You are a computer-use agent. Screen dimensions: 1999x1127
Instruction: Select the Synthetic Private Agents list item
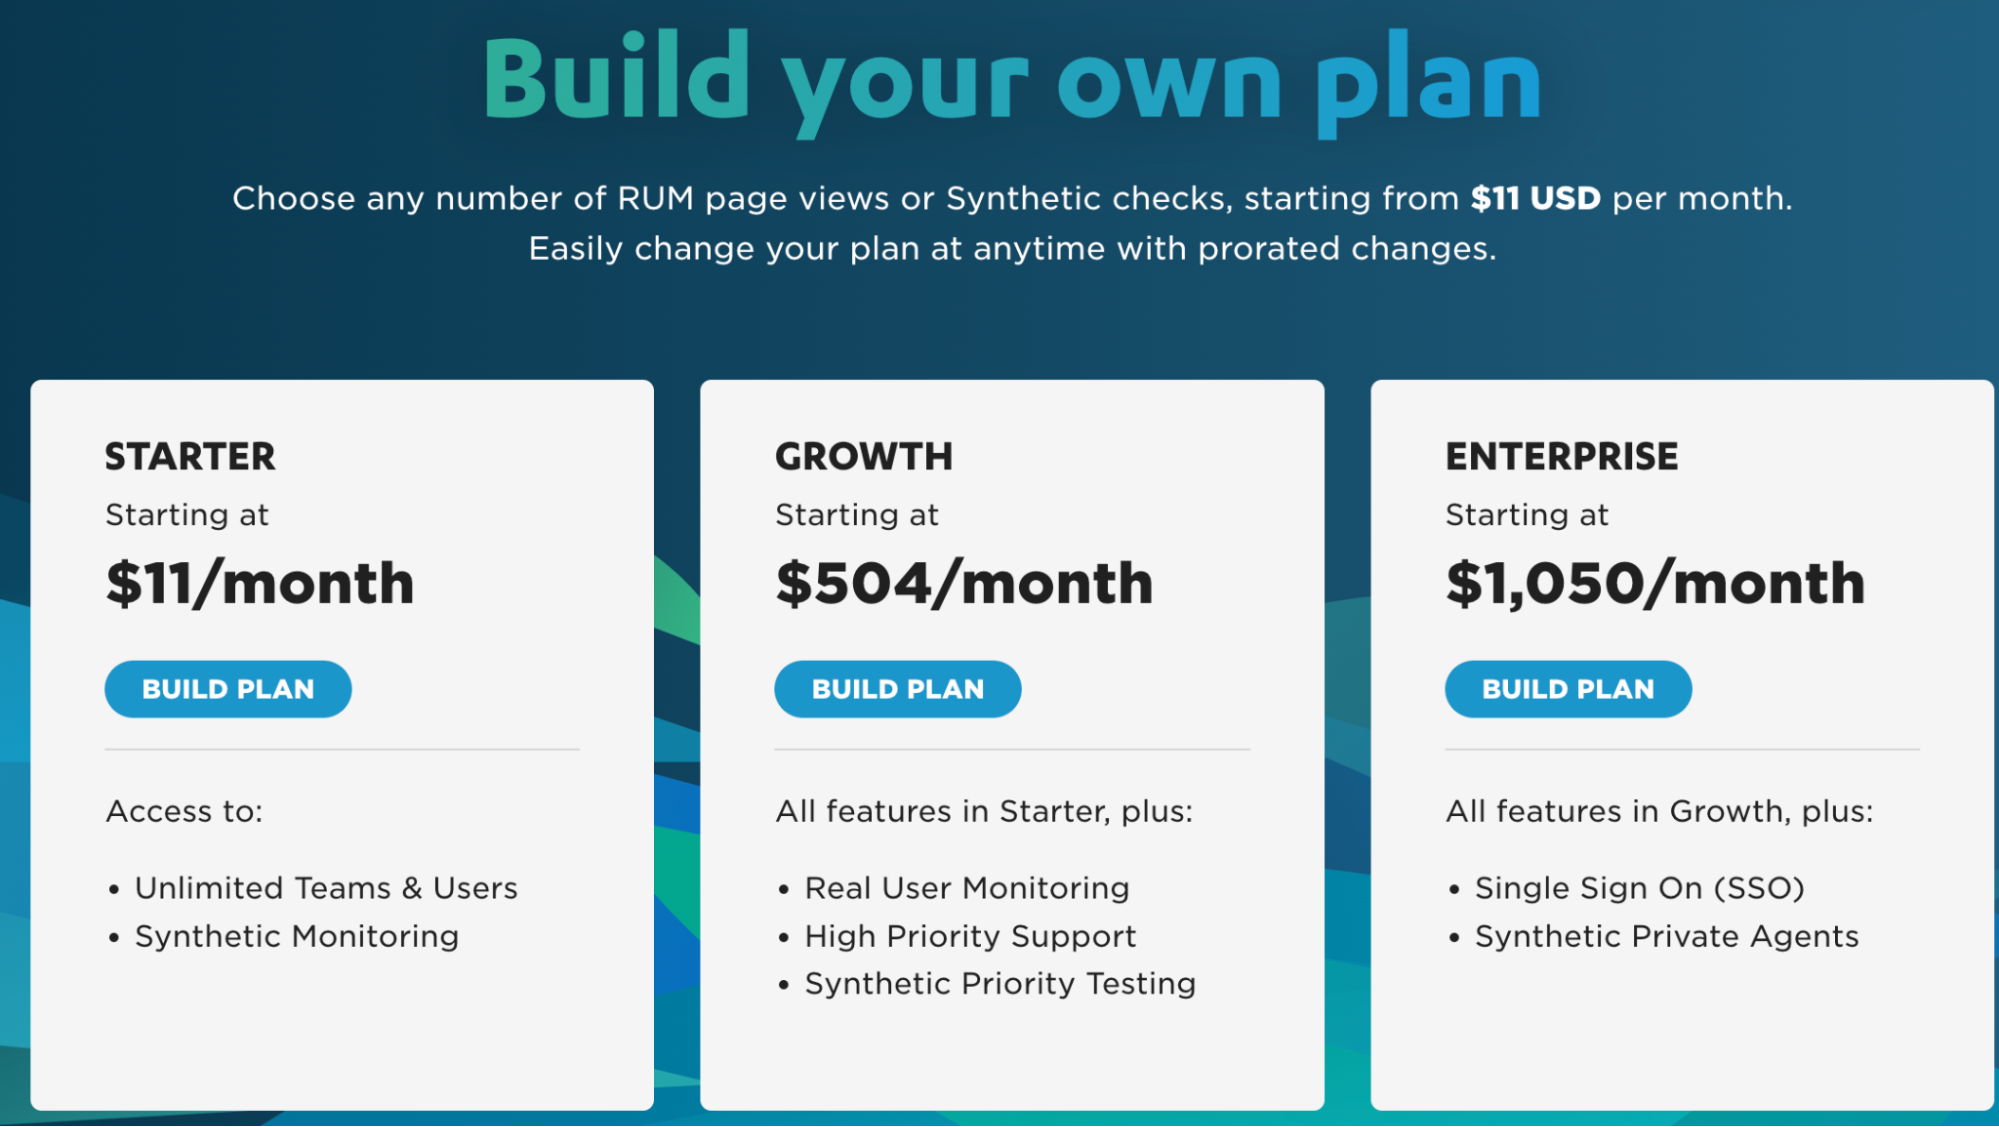coord(1666,936)
